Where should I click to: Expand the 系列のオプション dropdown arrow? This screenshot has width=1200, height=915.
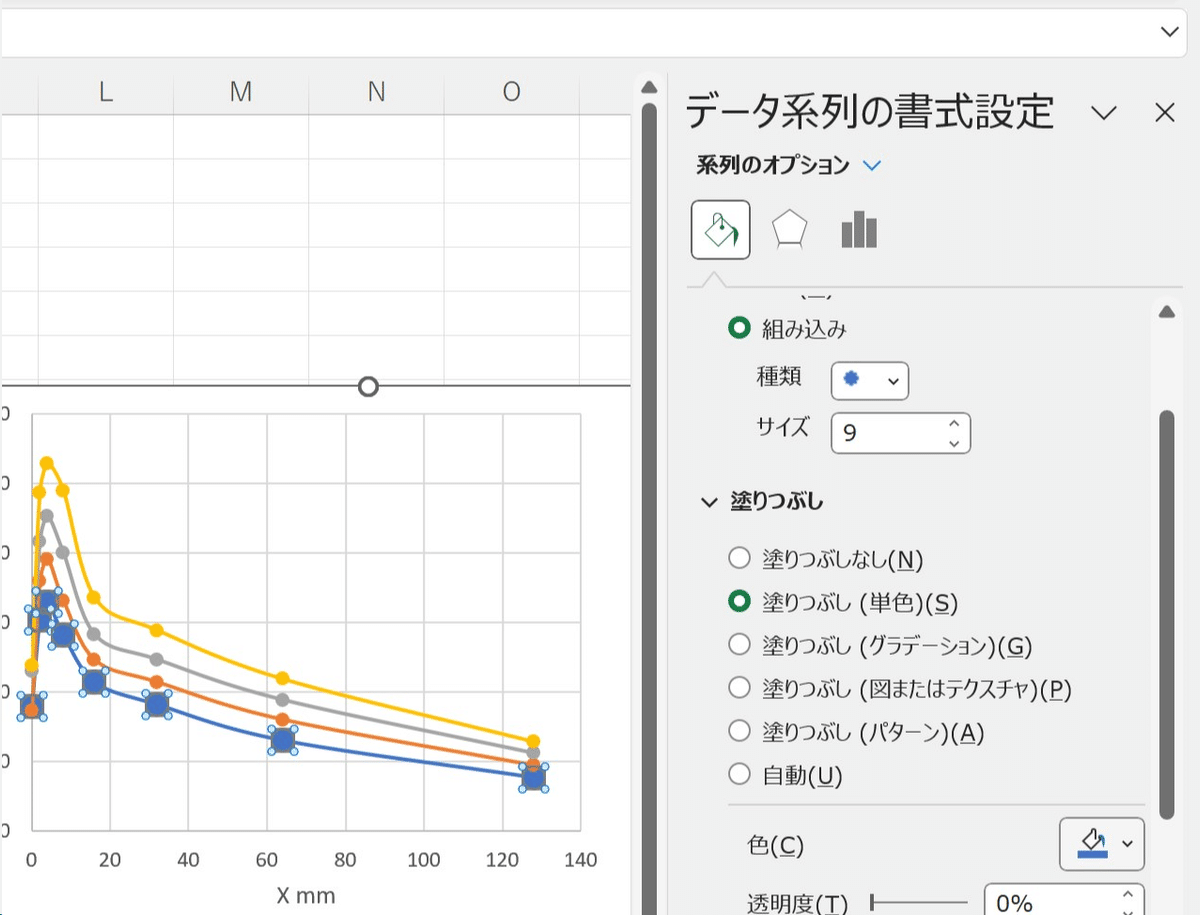click(x=872, y=166)
